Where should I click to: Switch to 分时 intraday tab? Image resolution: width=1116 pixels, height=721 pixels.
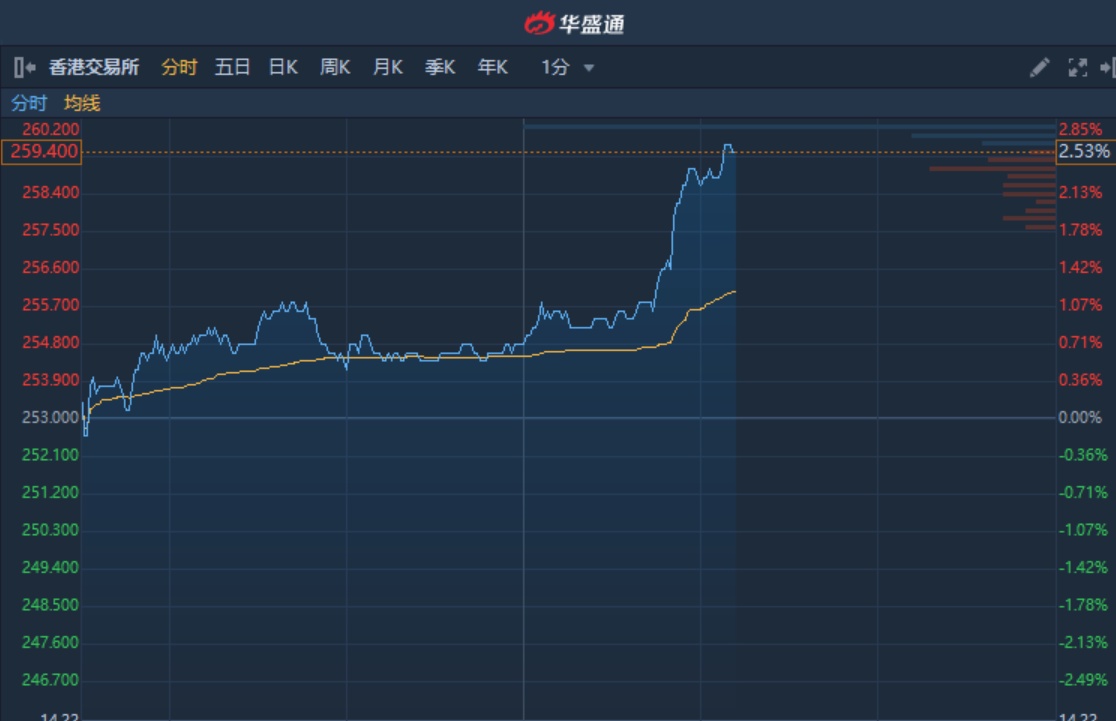click(179, 67)
